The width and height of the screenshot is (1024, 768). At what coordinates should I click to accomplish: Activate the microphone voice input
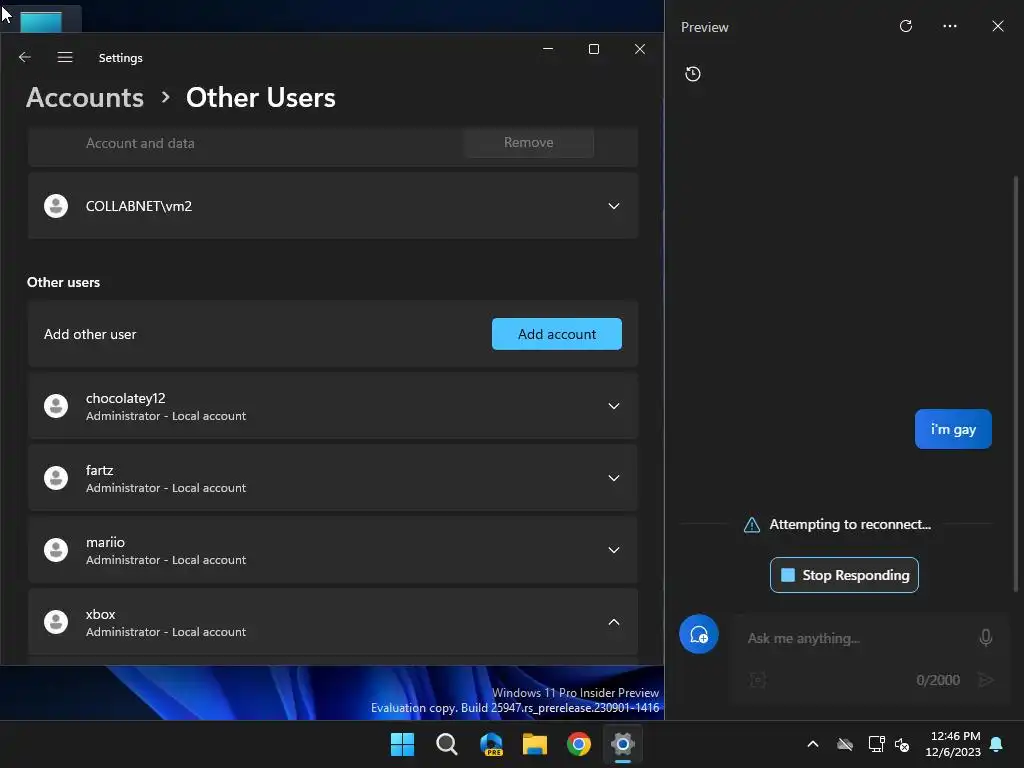986,637
